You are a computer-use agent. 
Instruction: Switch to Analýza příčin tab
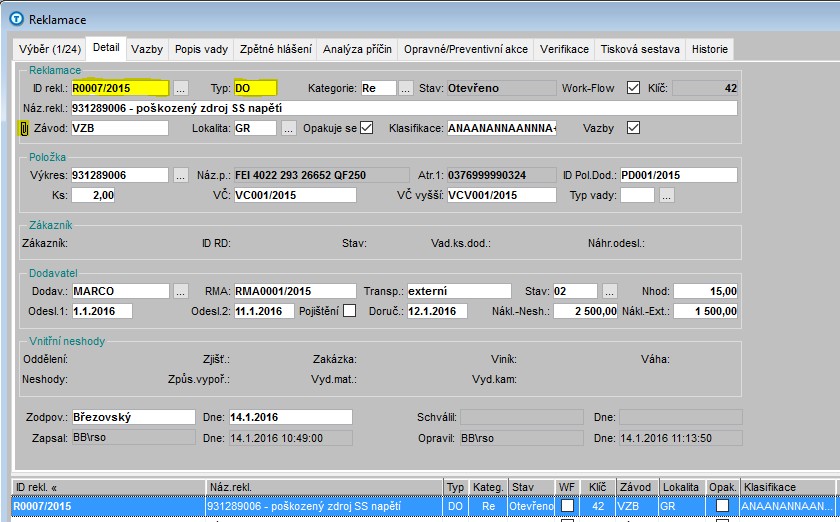pyautogui.click(x=357, y=49)
